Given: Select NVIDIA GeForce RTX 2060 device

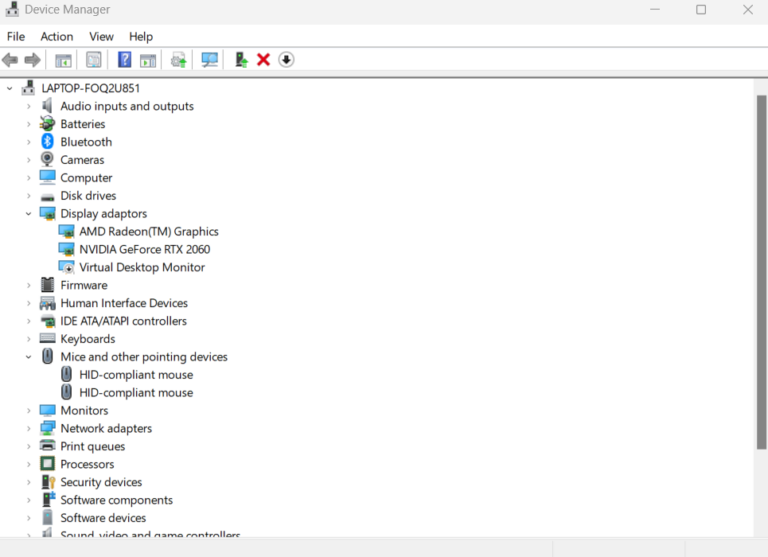Looking at the screenshot, I should coord(144,249).
